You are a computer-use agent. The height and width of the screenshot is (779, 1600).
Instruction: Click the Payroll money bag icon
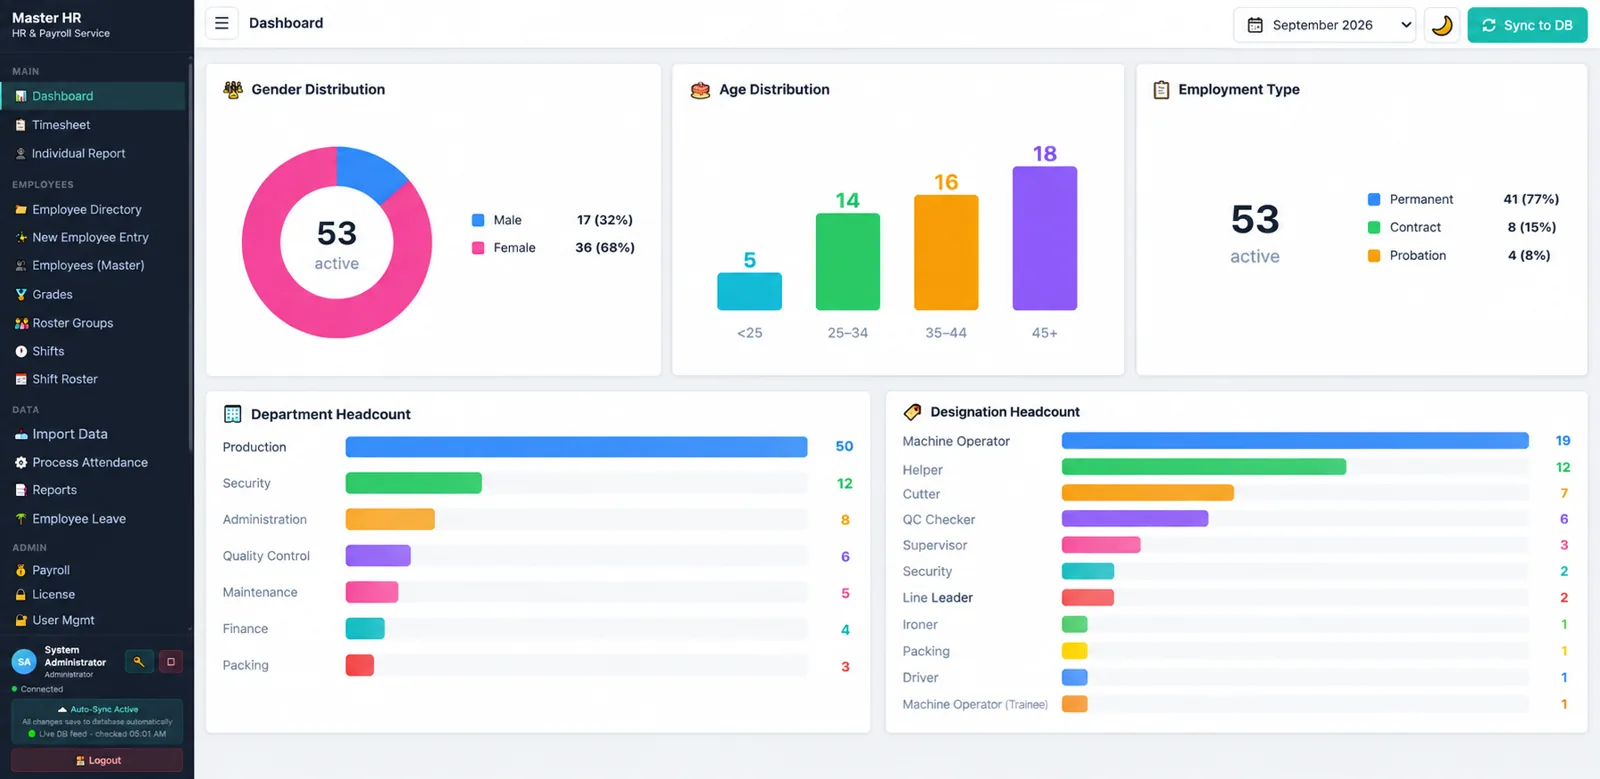pos(21,570)
